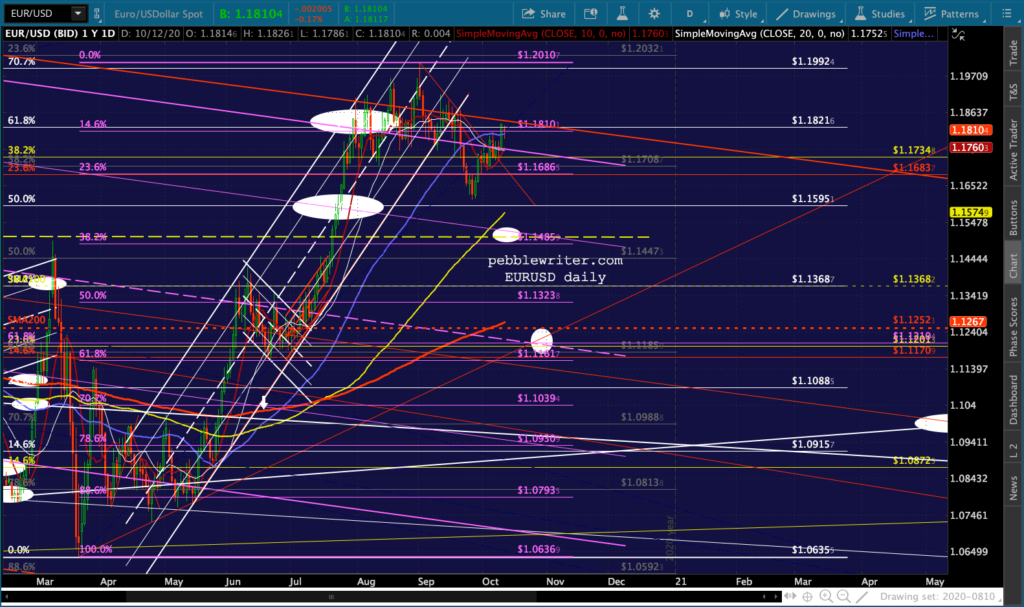Click the $1.1252 red level label
This screenshot has width=1024, height=607.
click(x=914, y=320)
